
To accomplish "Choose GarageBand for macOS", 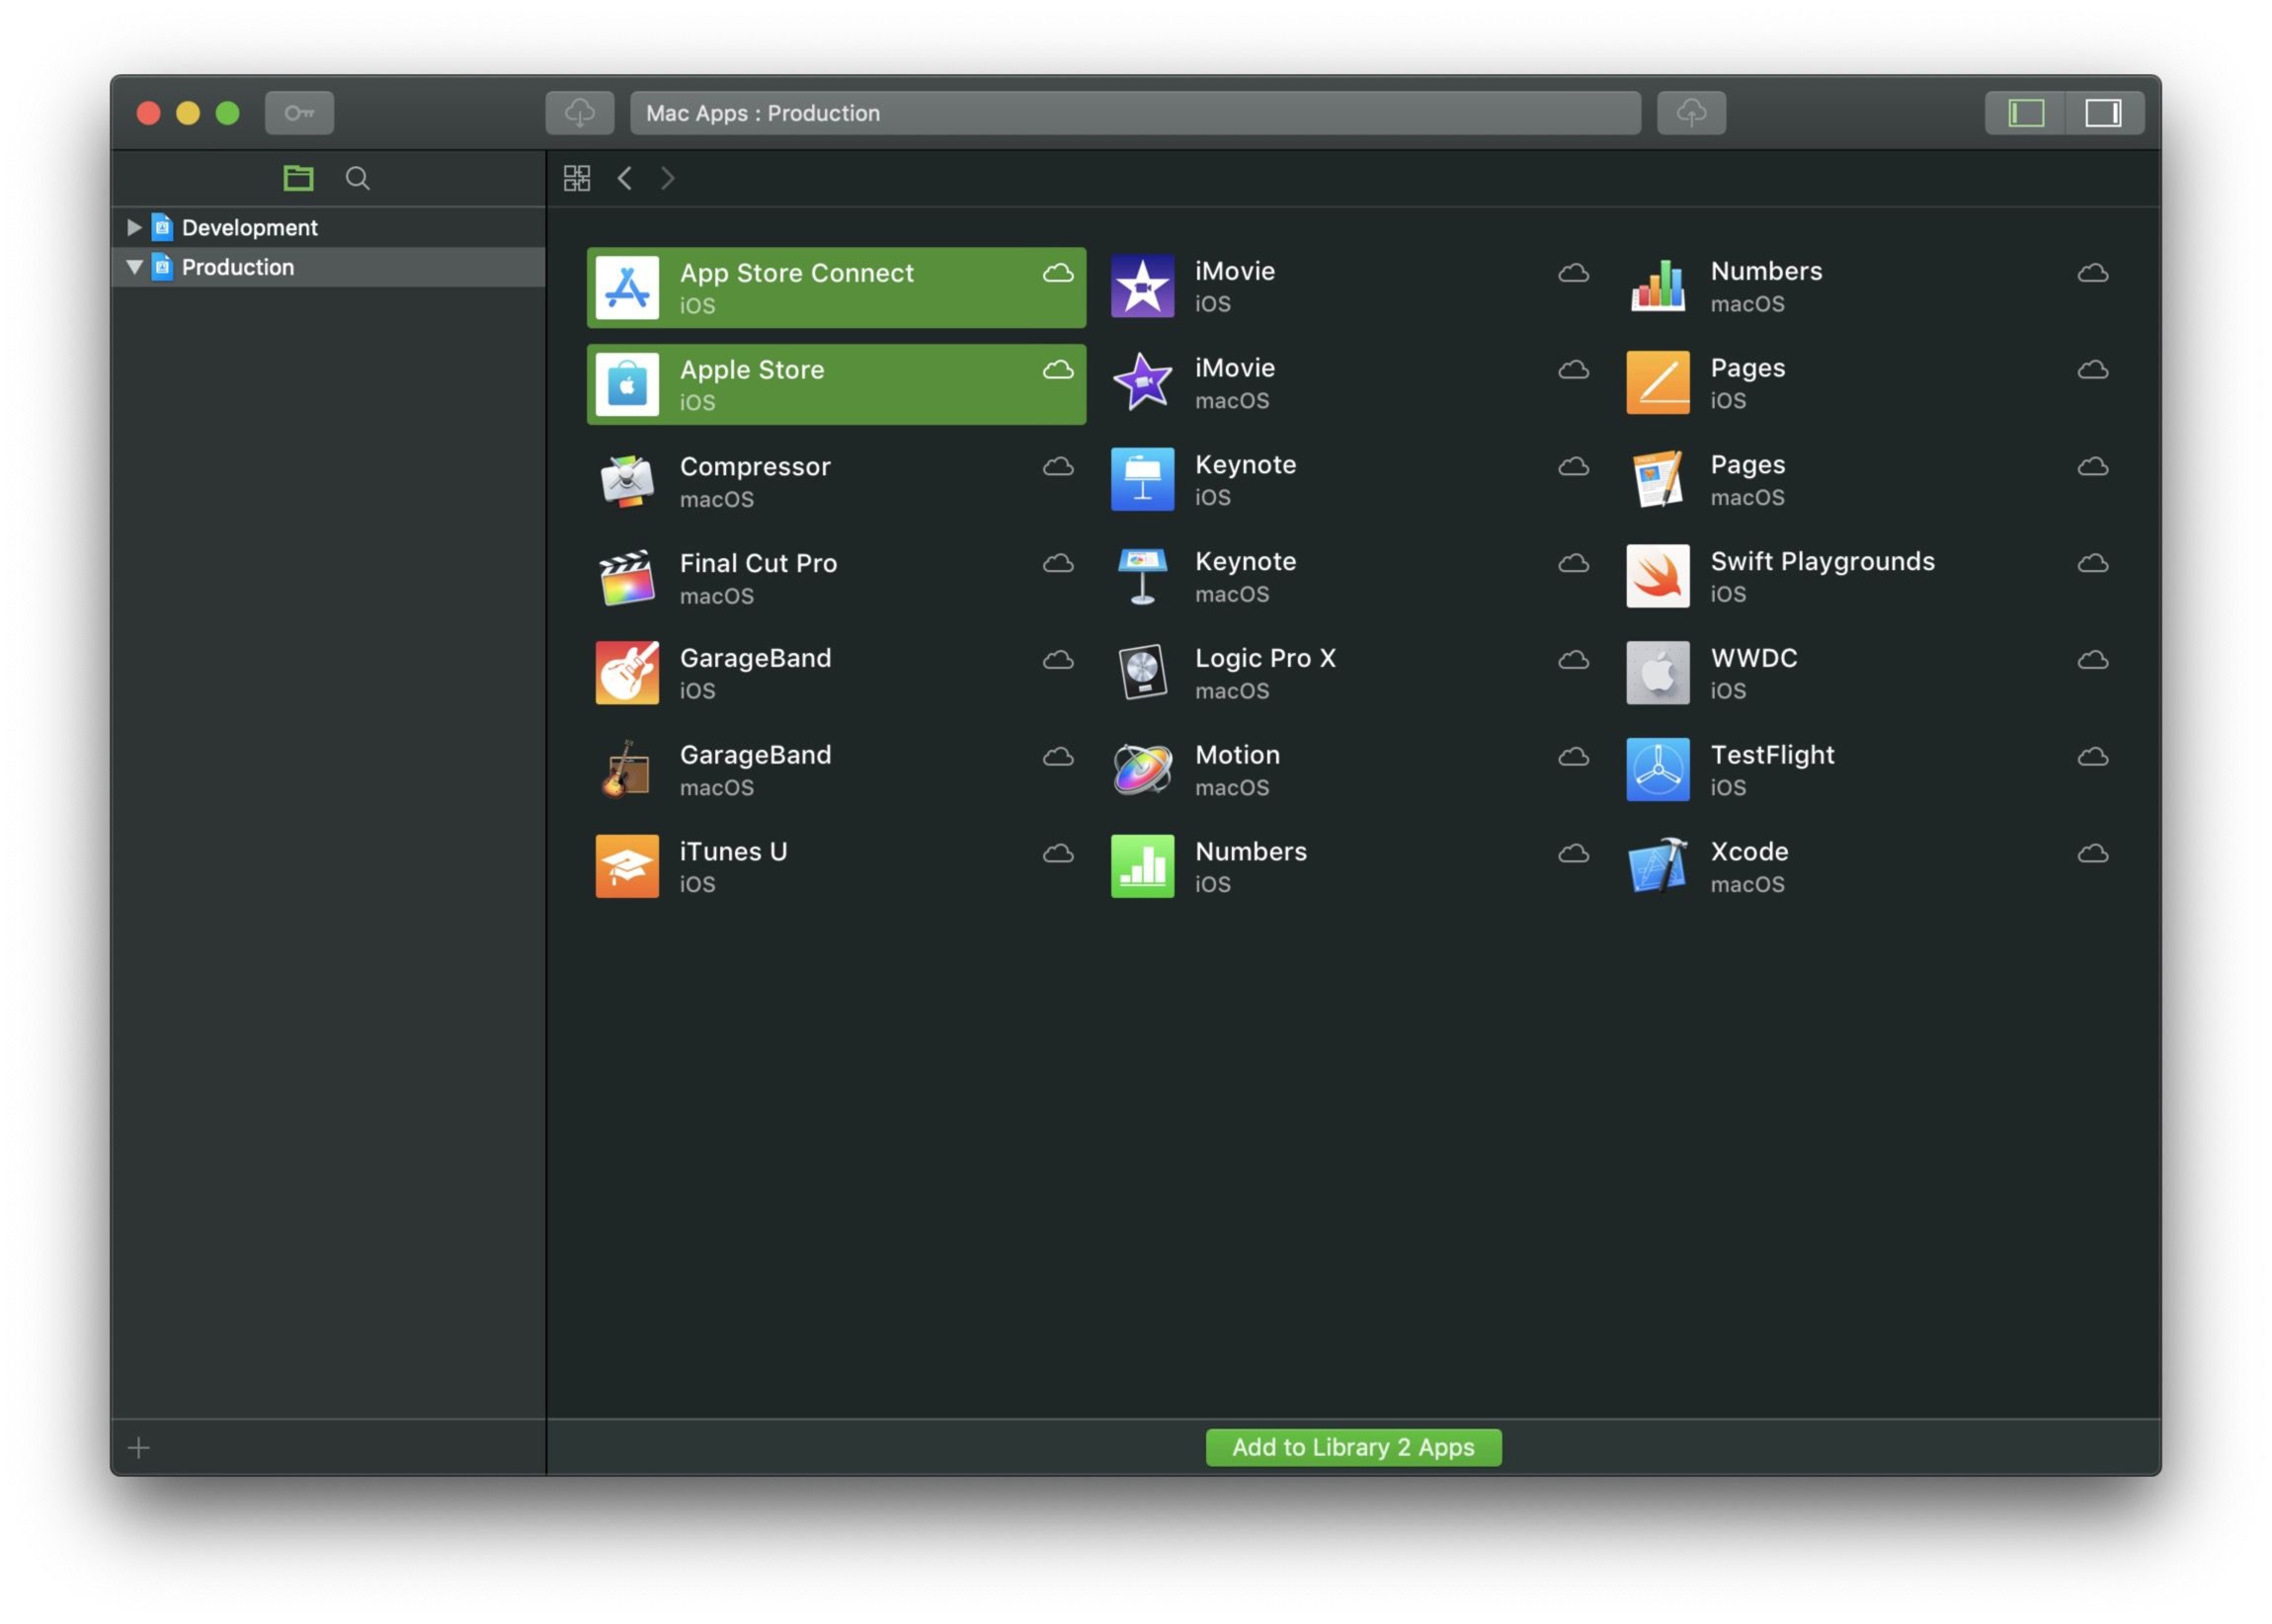I will (836, 770).
